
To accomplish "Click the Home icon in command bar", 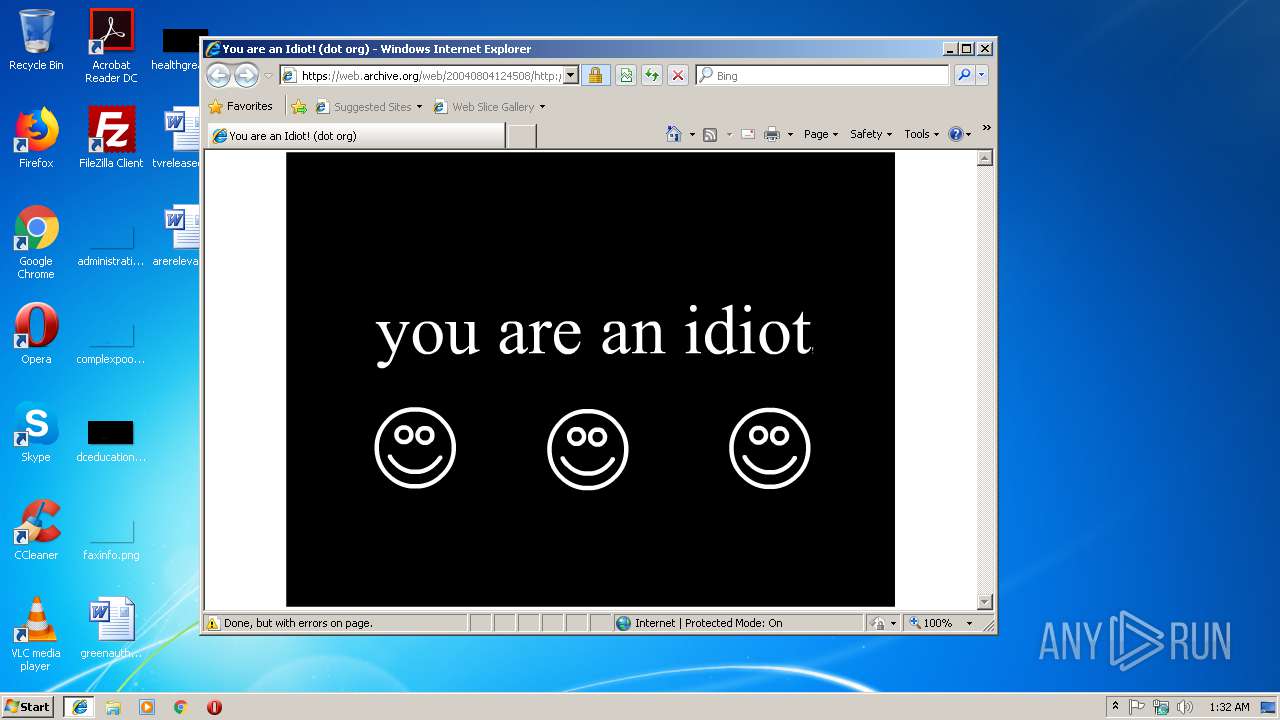I will click(x=673, y=134).
